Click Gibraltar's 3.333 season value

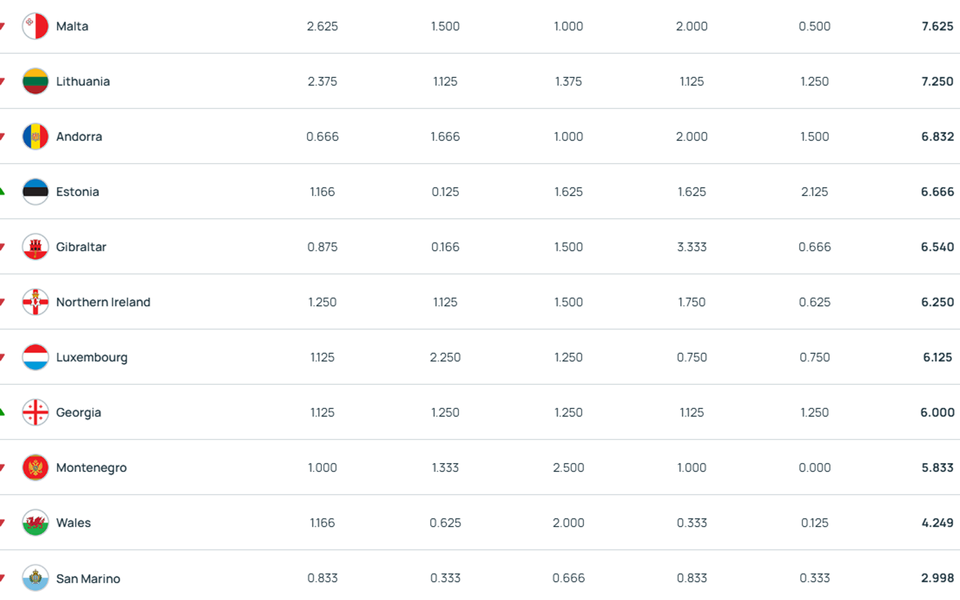click(692, 247)
